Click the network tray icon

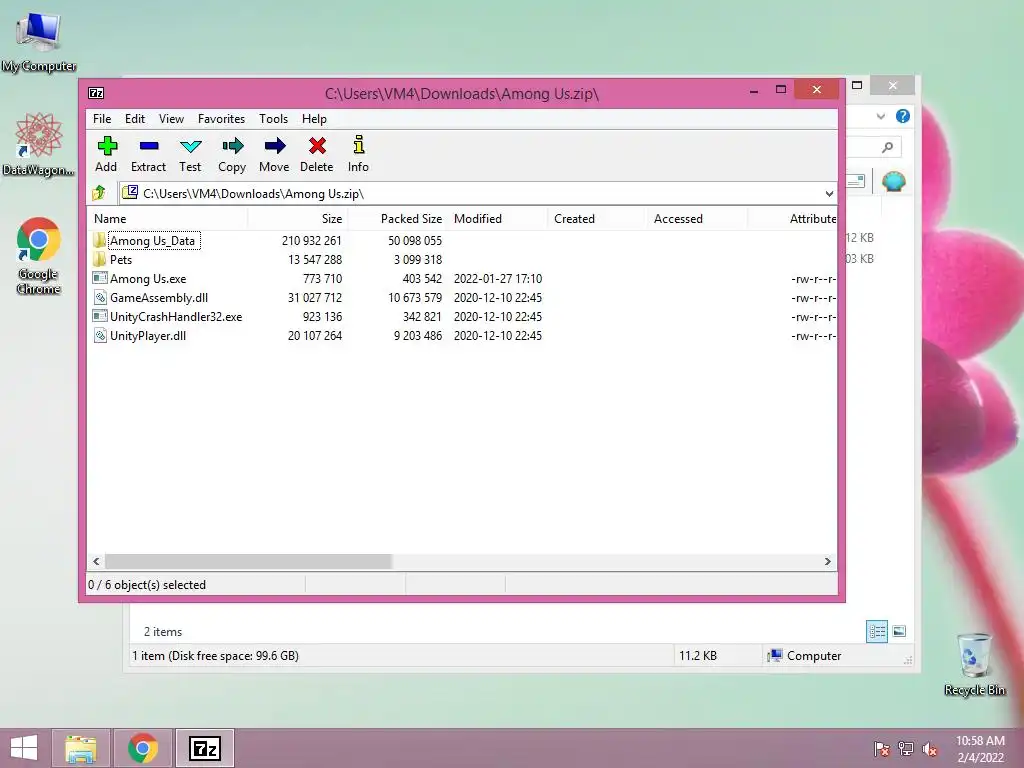(906, 749)
